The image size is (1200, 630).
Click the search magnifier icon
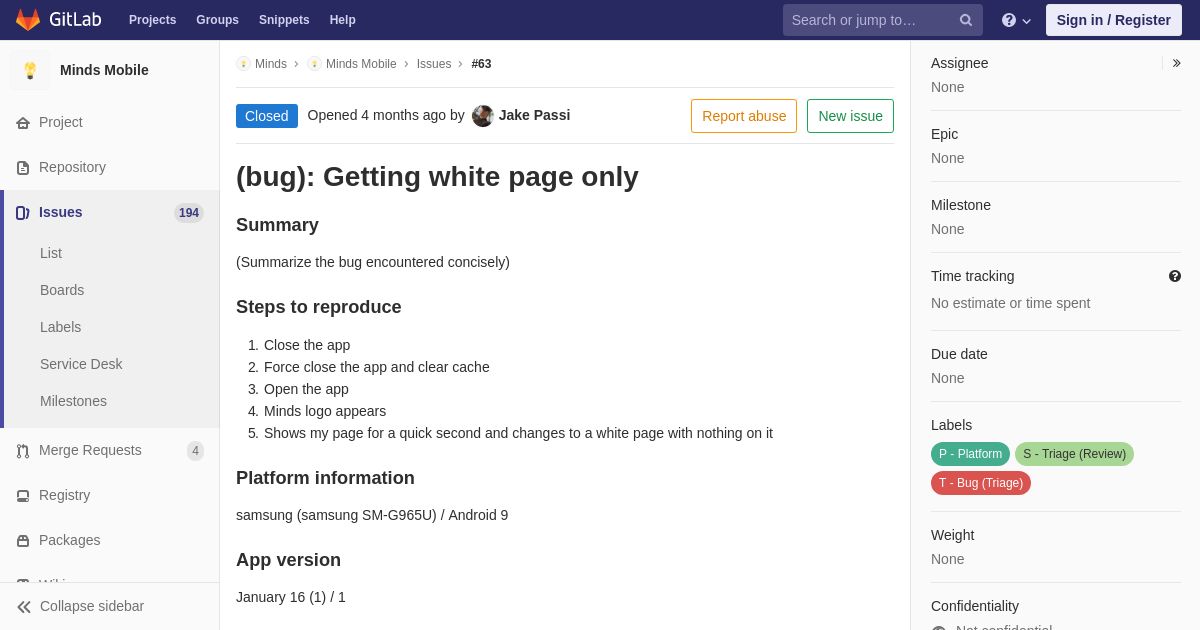(x=966, y=20)
